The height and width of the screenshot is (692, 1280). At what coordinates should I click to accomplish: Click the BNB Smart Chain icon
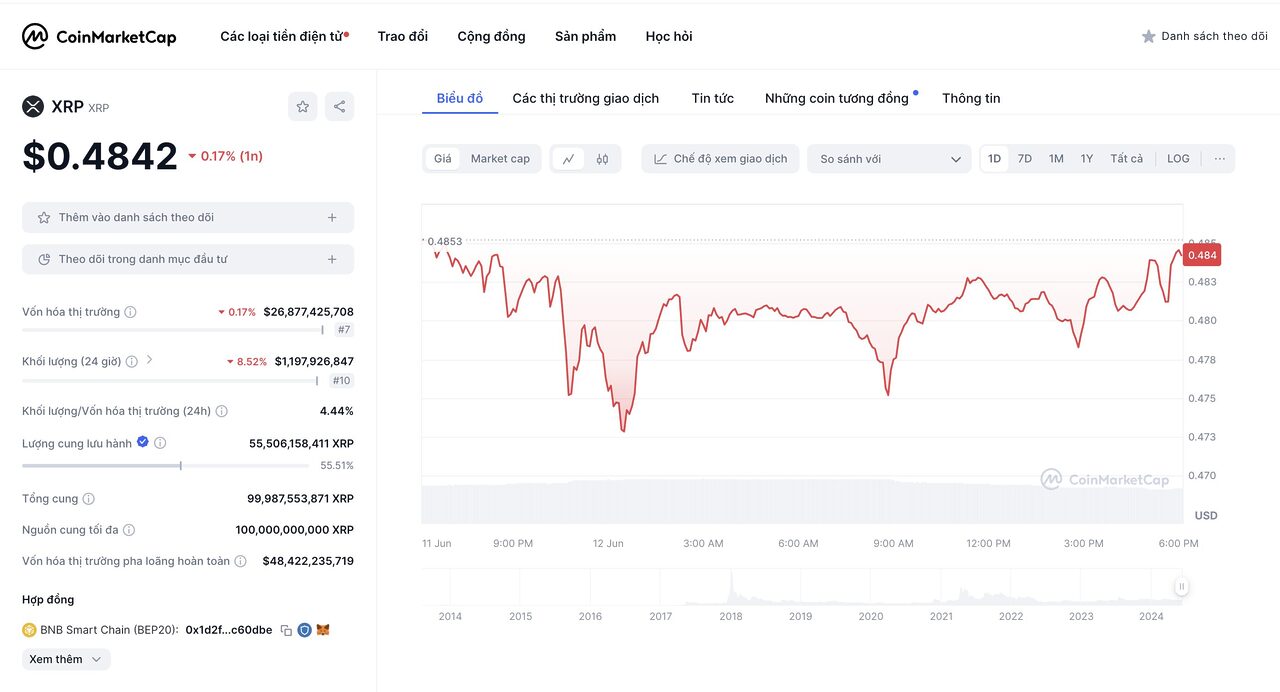[29, 630]
